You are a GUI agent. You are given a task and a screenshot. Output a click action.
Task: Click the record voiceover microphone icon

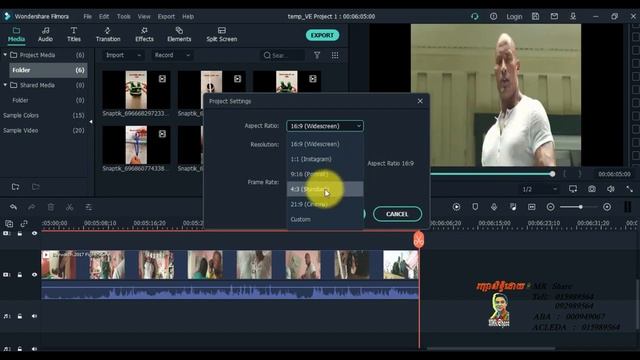[494, 207]
